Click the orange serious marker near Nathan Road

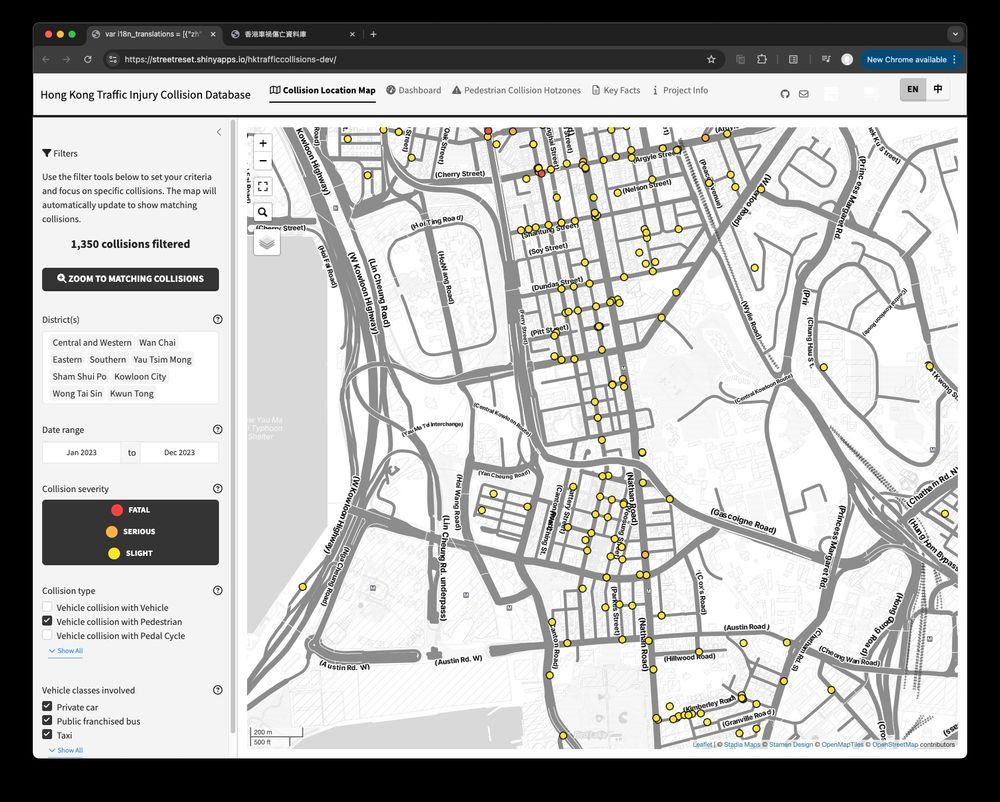tap(645, 555)
